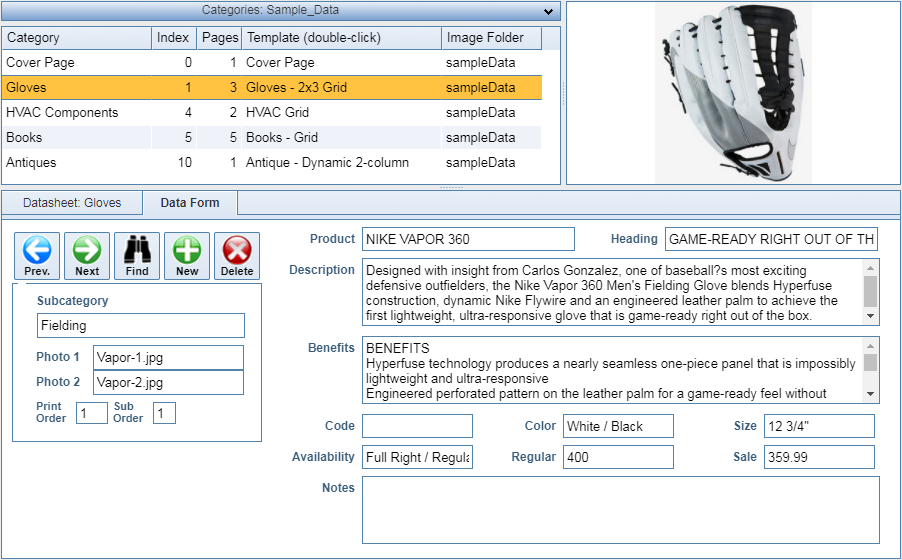Focus the Subcategory field containing Fielding
Image resolution: width=902 pixels, height=560 pixels.
tap(140, 326)
